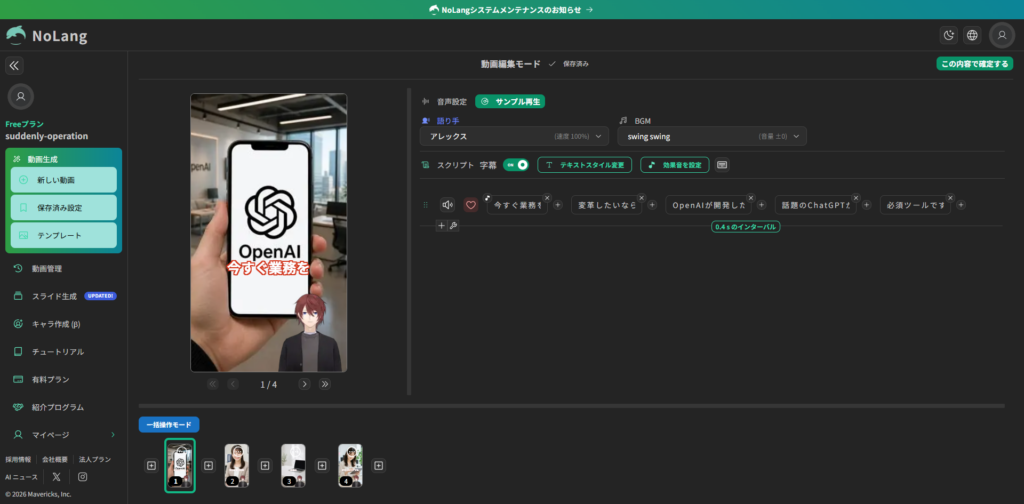This screenshot has height=504, width=1024.
Task: Enable 一括操作モード
Action: tap(168, 424)
